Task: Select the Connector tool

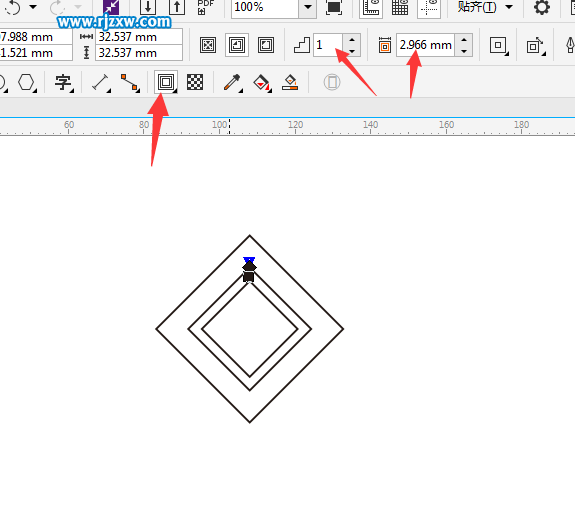Action: (130, 82)
